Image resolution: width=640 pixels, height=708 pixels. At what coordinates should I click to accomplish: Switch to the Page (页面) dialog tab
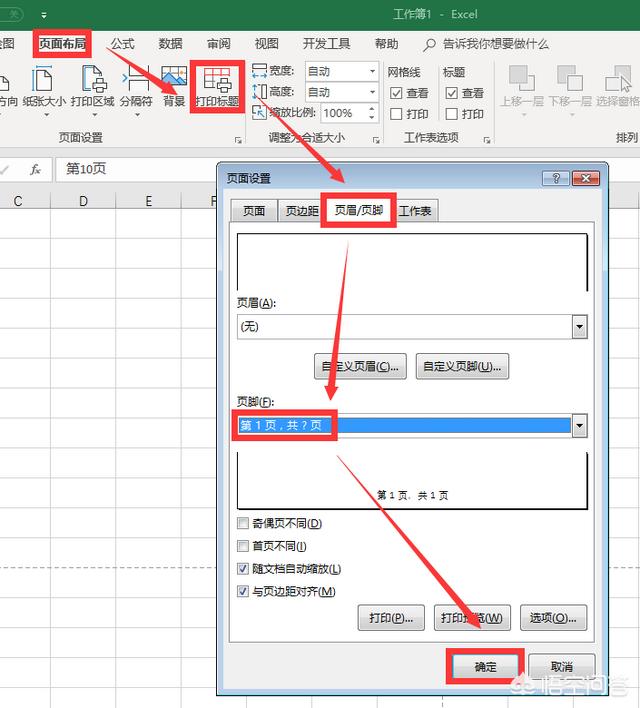[254, 211]
